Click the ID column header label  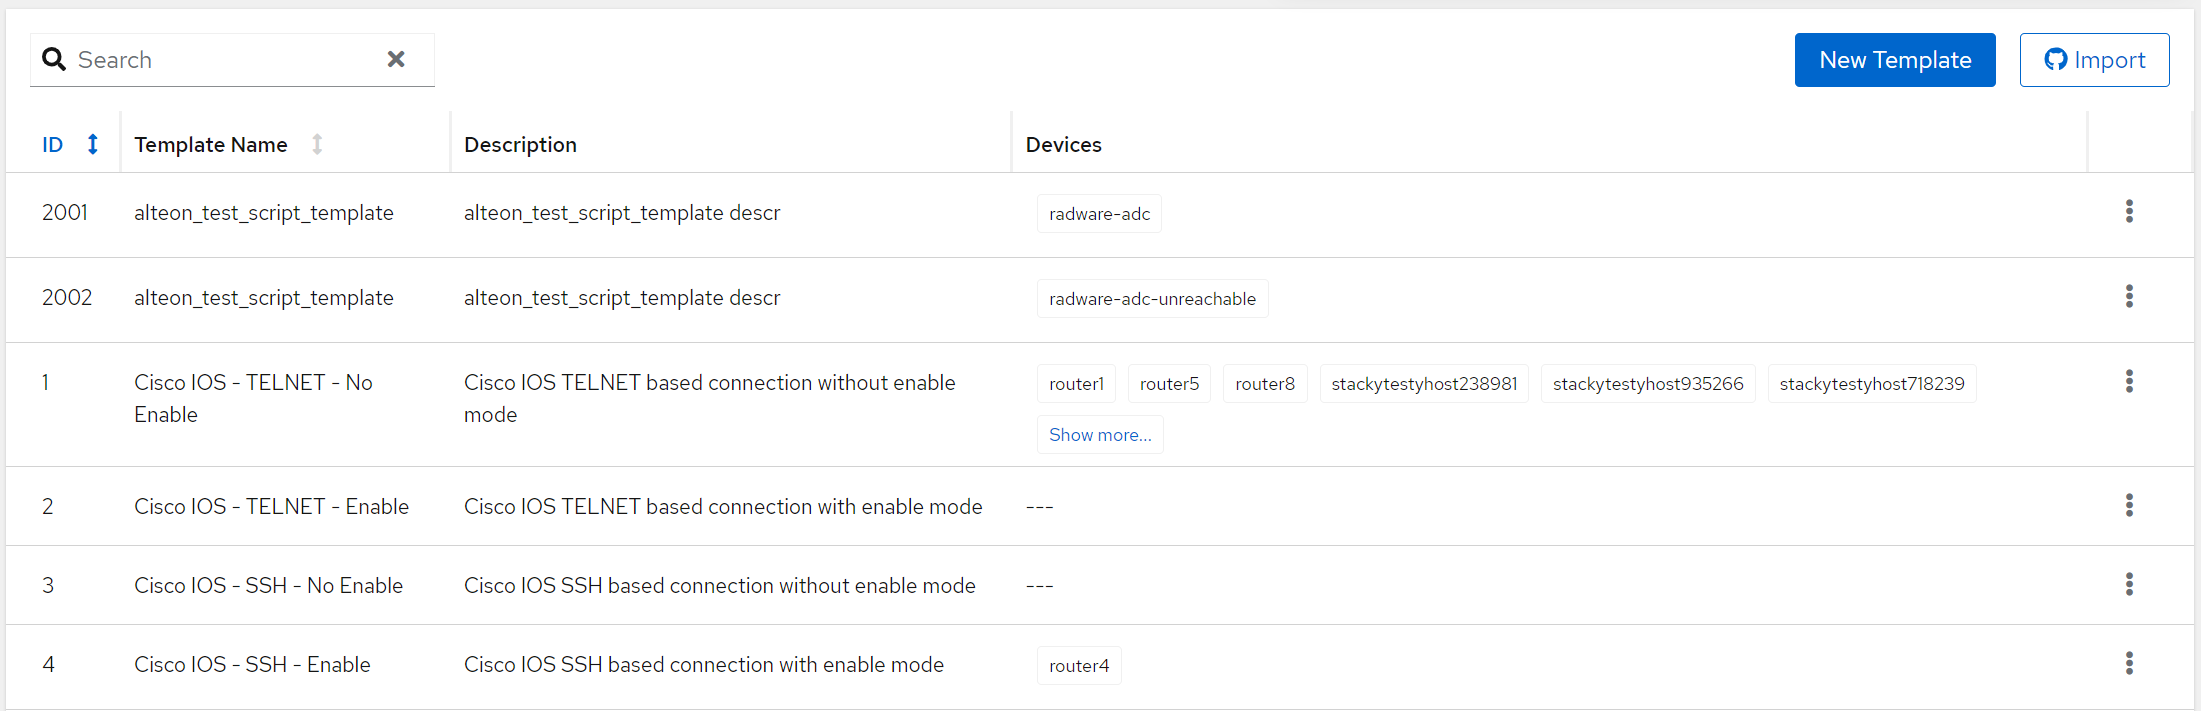click(x=52, y=145)
